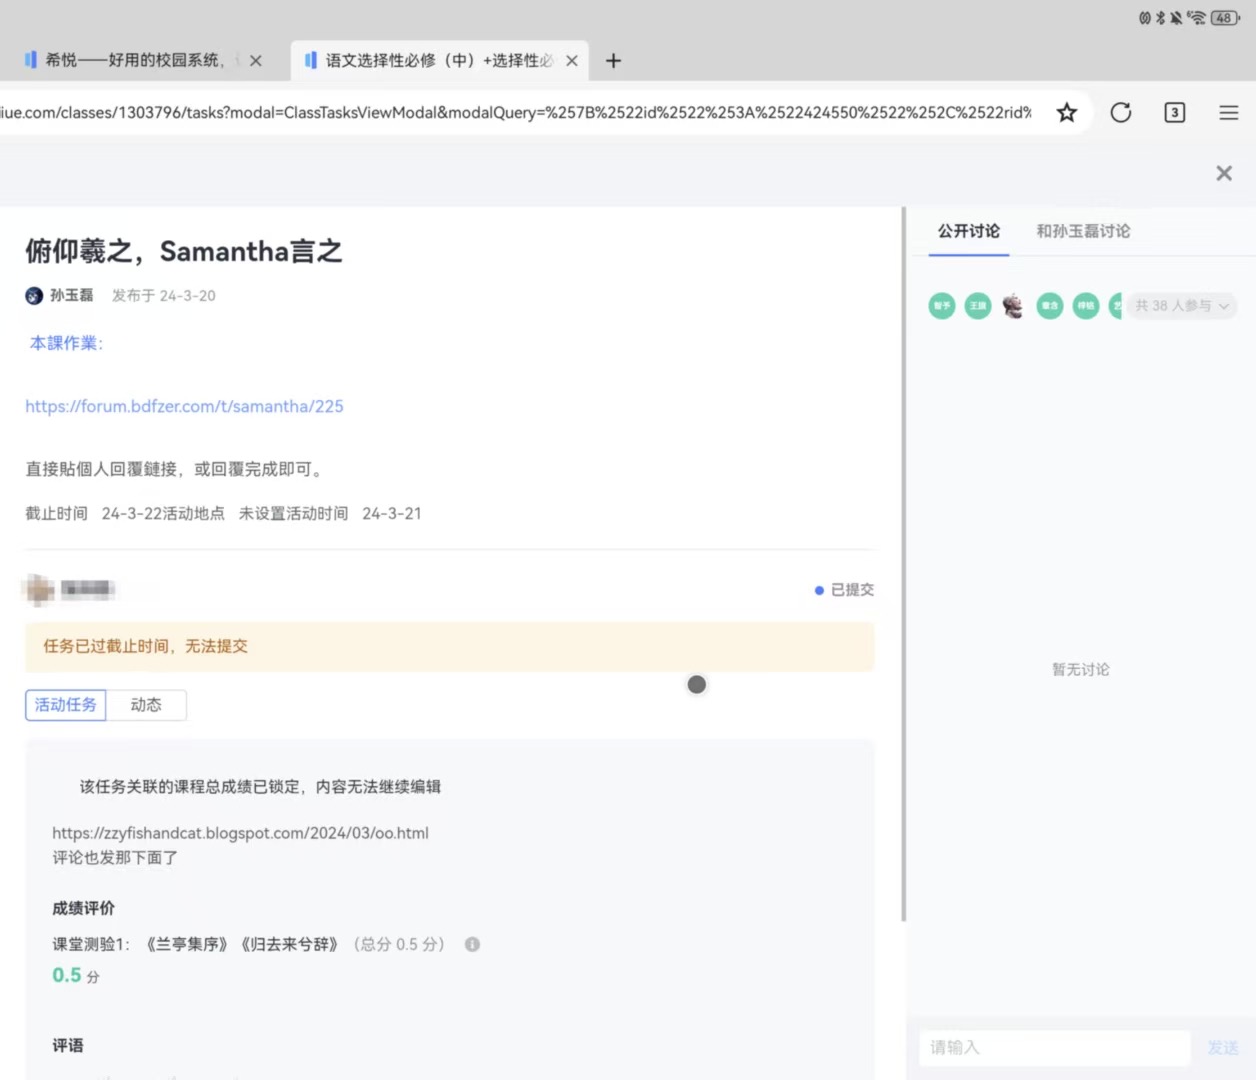The image size is (1256, 1080).
Task: Expand the 共38人参与 participants list
Action: (1182, 306)
